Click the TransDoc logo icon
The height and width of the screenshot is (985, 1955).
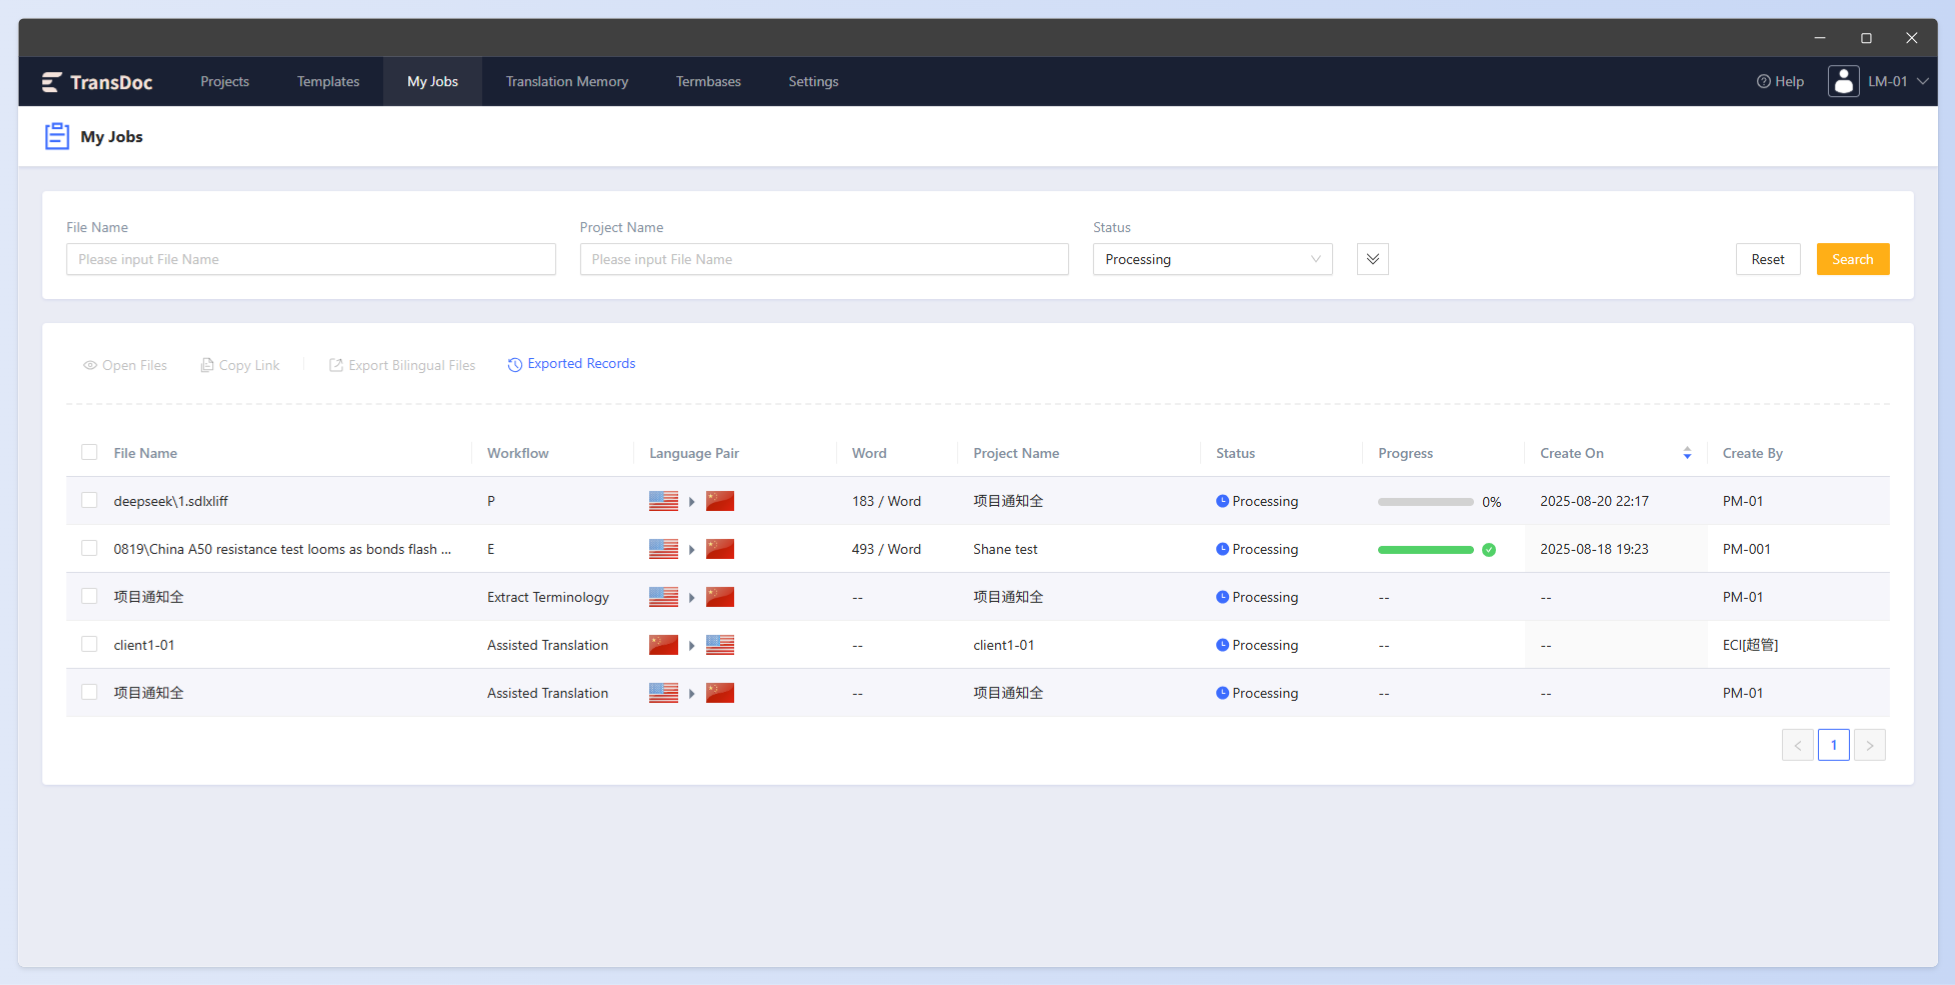coord(52,82)
